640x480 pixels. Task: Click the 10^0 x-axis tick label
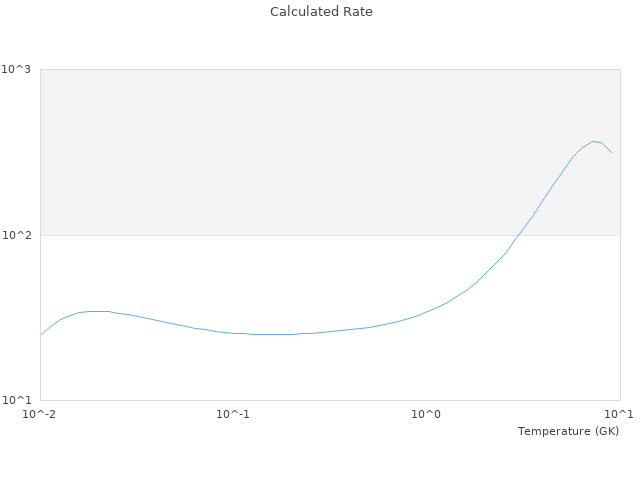tap(427, 414)
